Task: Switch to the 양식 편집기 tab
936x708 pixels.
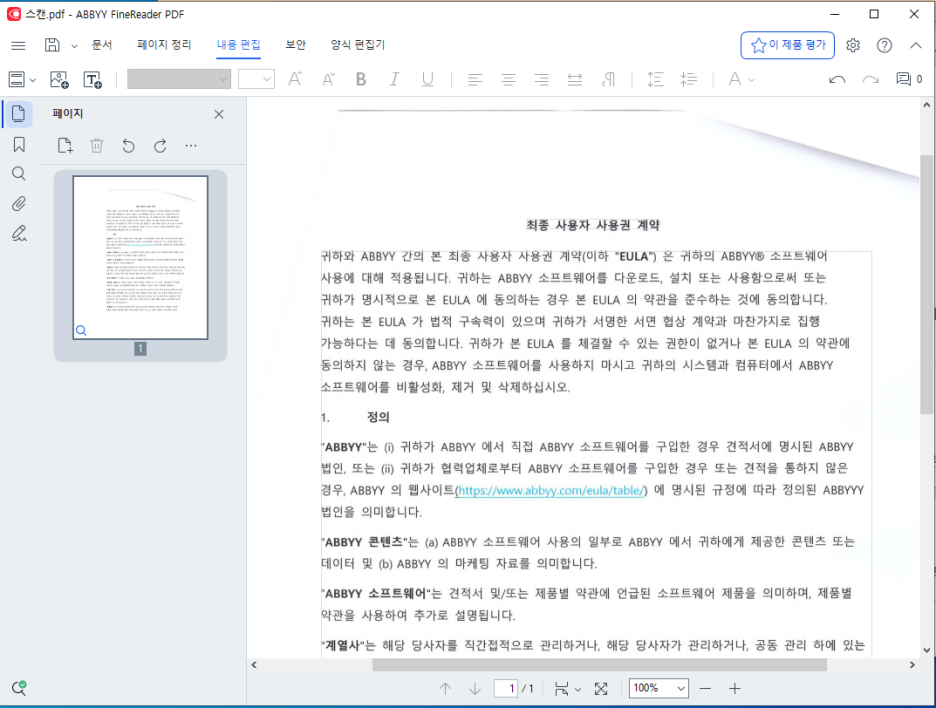Action: (358, 45)
